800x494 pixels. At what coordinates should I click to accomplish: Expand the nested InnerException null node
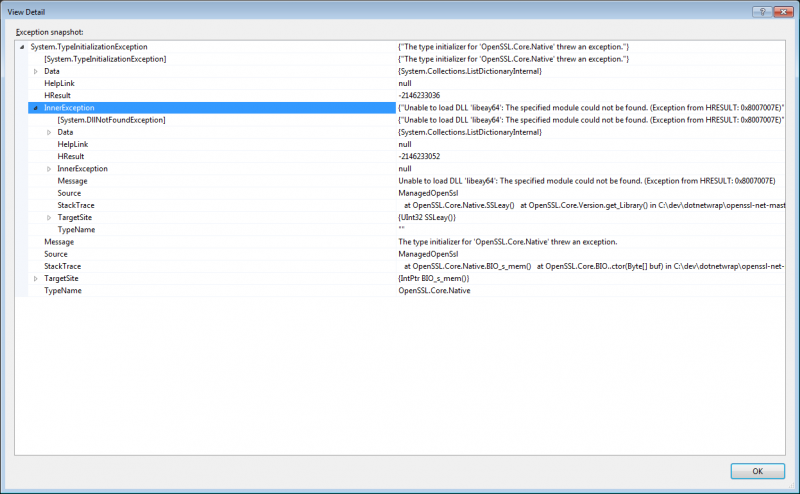point(49,169)
